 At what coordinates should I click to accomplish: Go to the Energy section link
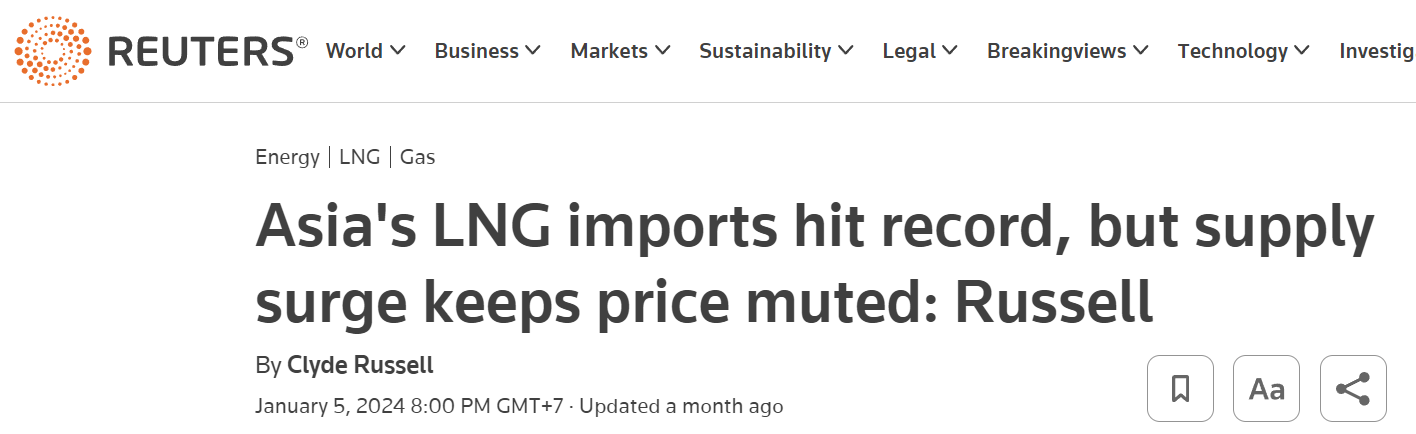click(287, 157)
